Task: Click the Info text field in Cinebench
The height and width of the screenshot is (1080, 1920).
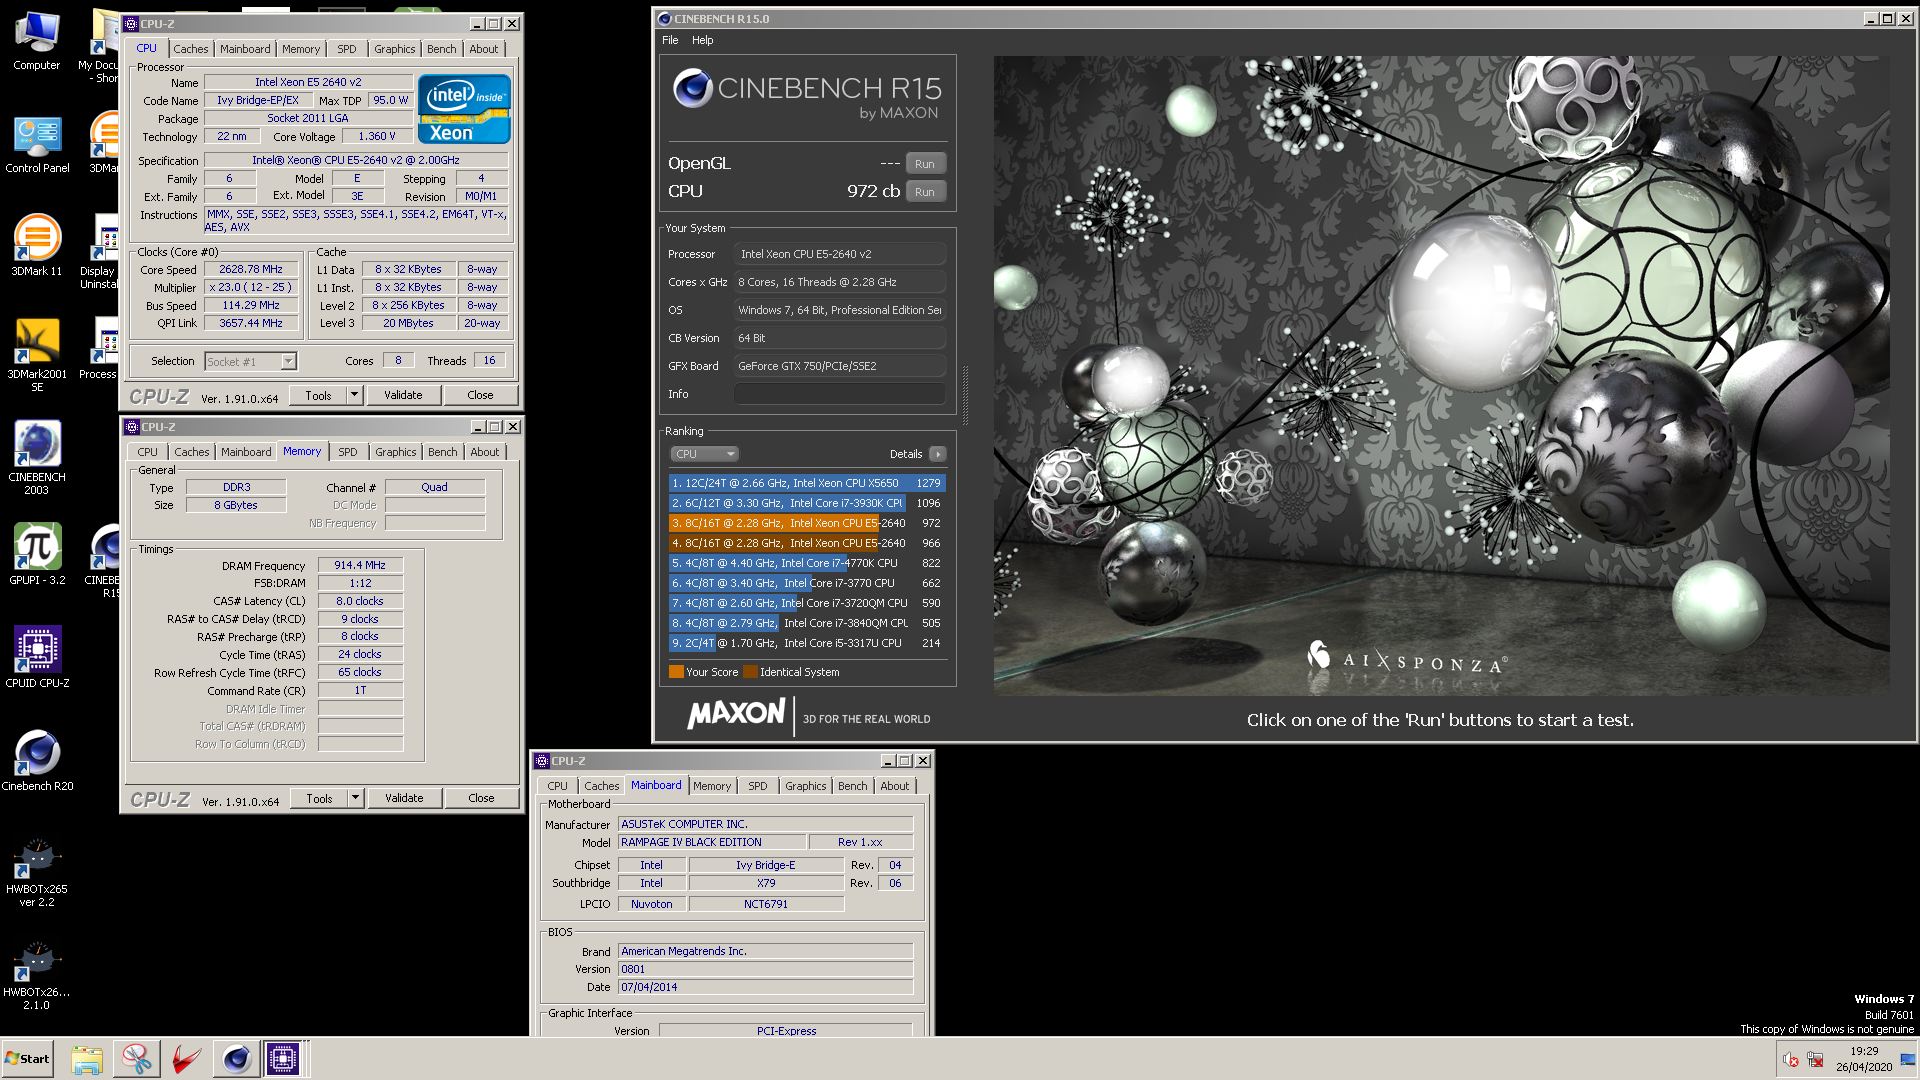Action: point(839,394)
